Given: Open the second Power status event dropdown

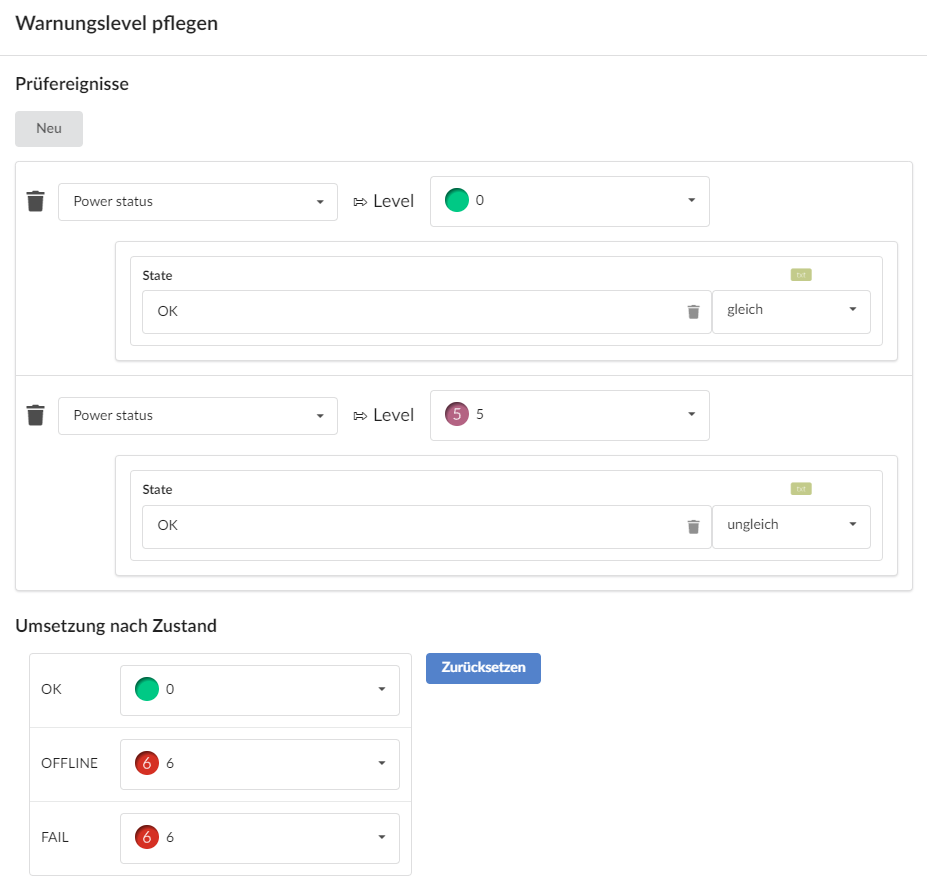Looking at the screenshot, I should [197, 415].
